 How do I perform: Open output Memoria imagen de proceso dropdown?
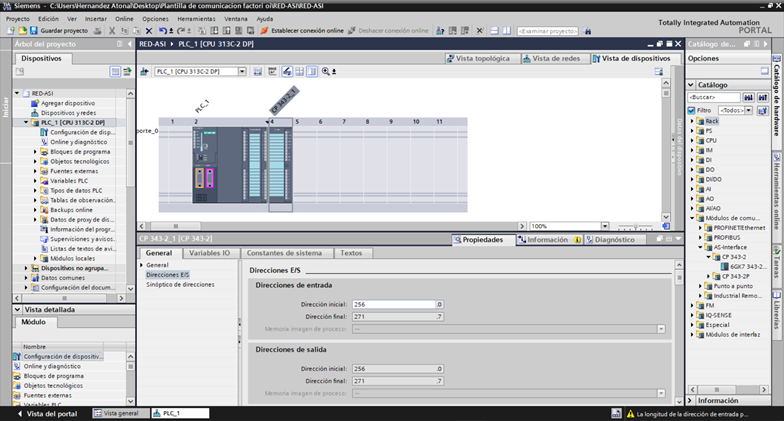pos(661,394)
